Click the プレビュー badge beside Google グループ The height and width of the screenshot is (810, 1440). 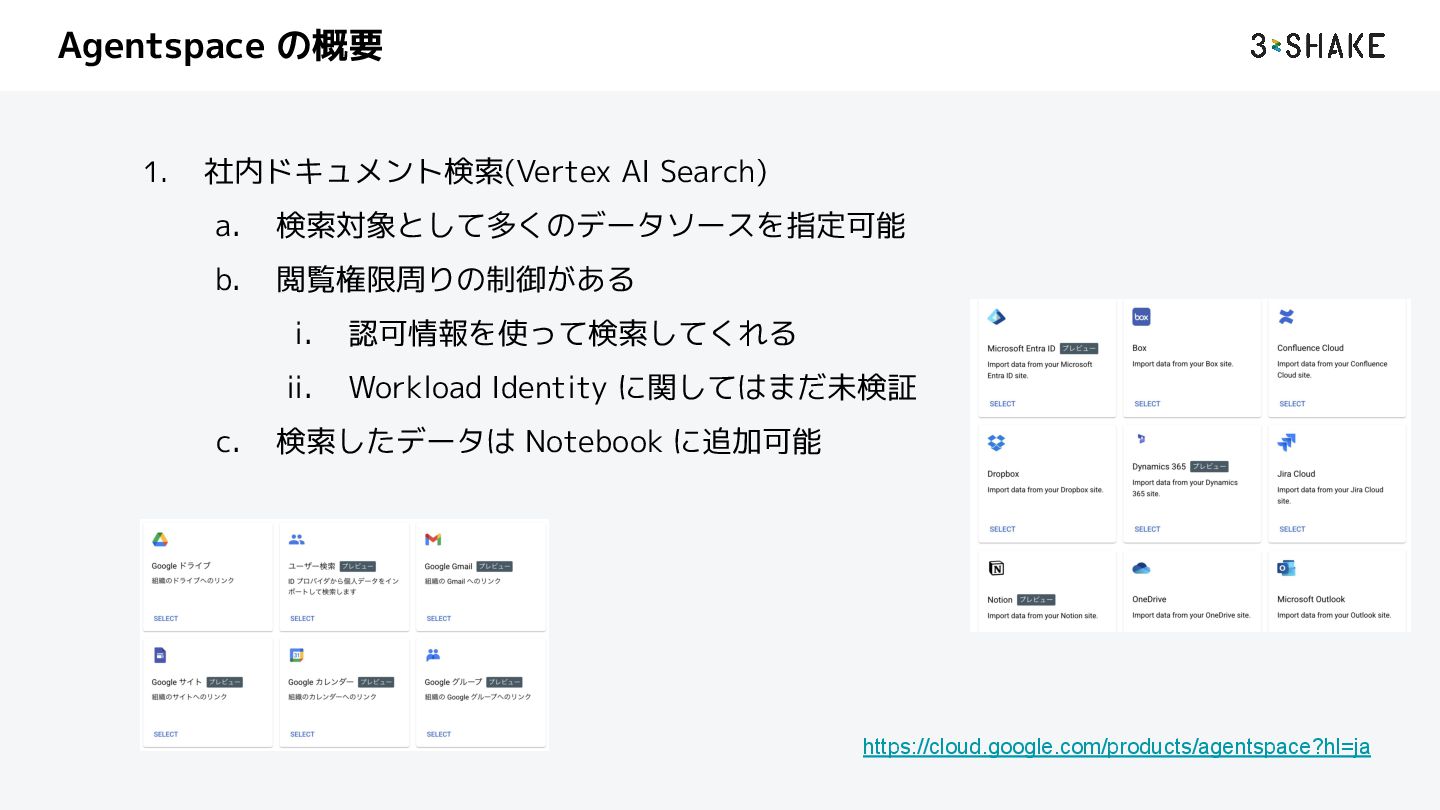504,682
